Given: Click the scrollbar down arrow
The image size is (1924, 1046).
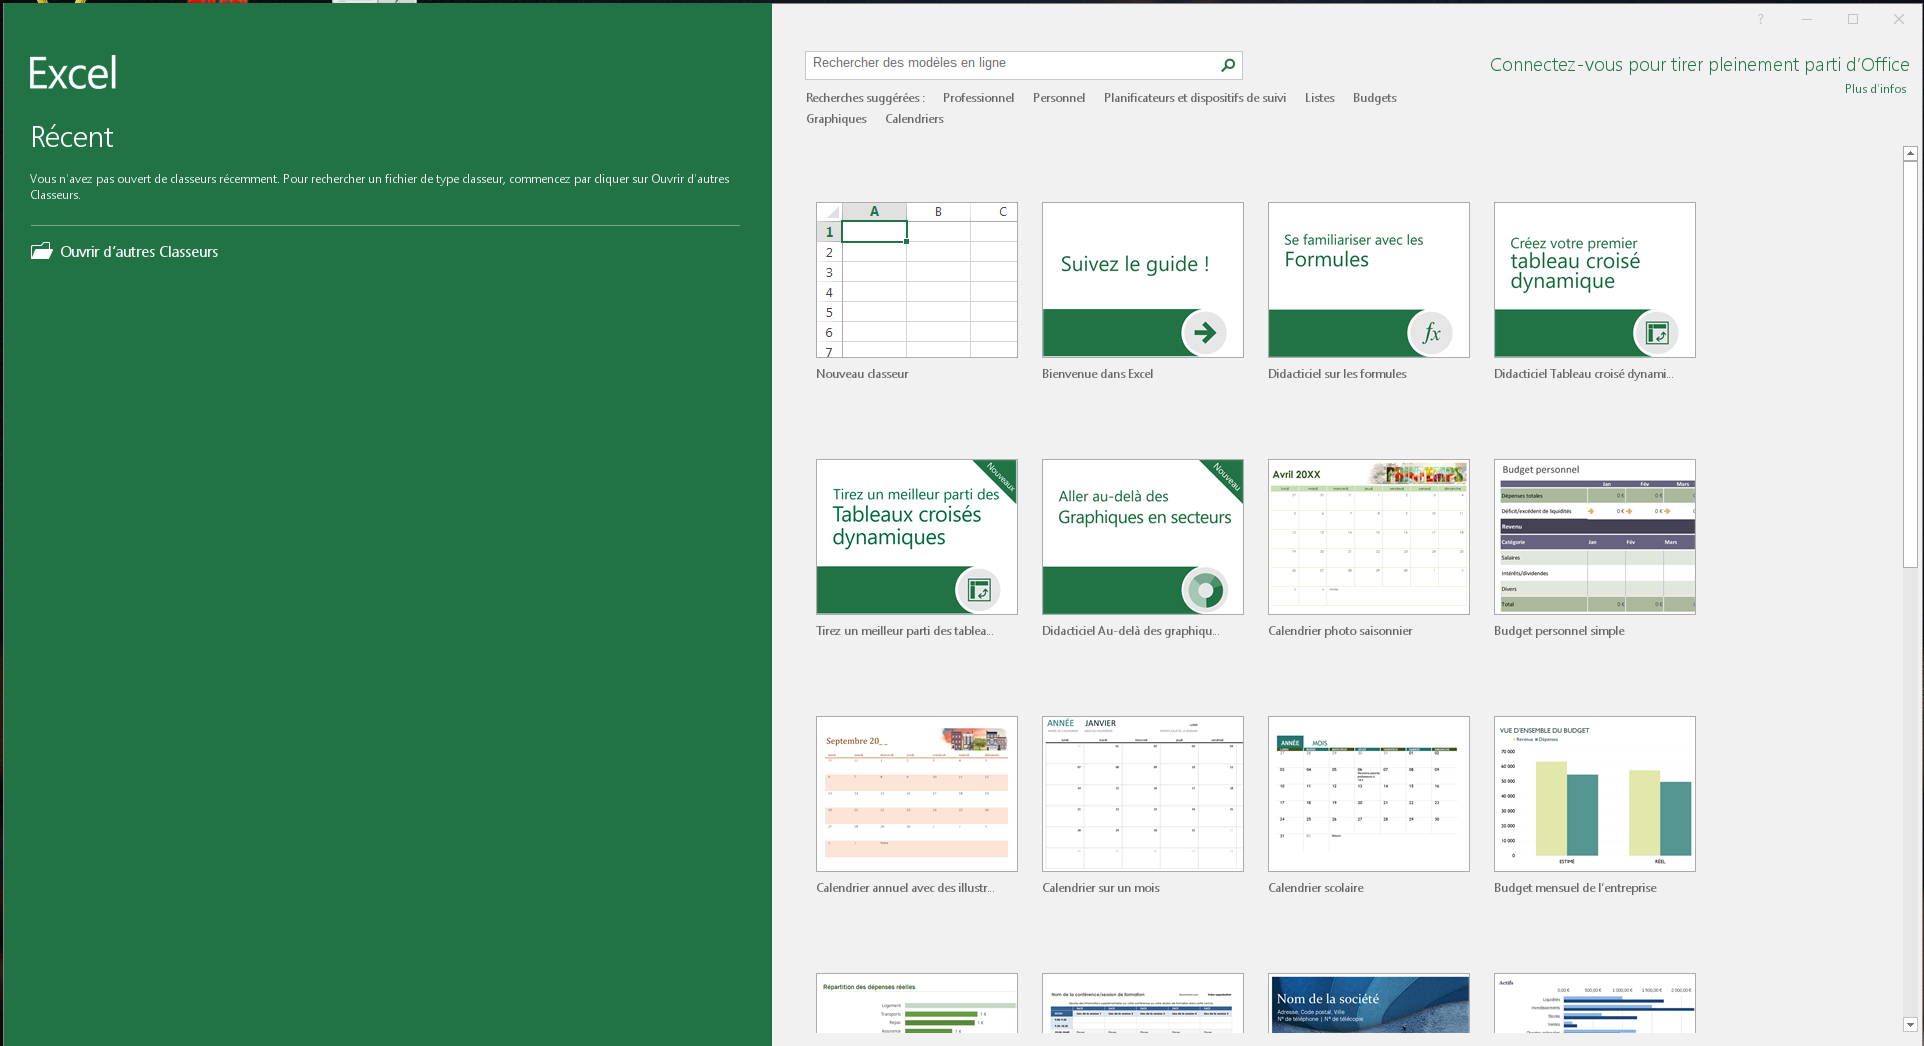Looking at the screenshot, I should pos(1910,1024).
